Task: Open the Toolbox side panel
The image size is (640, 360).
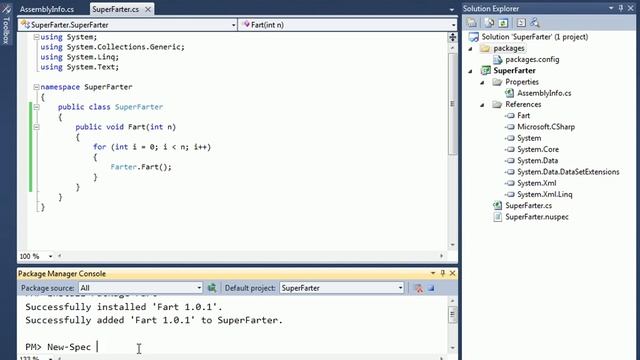Action: pyautogui.click(x=6, y=25)
